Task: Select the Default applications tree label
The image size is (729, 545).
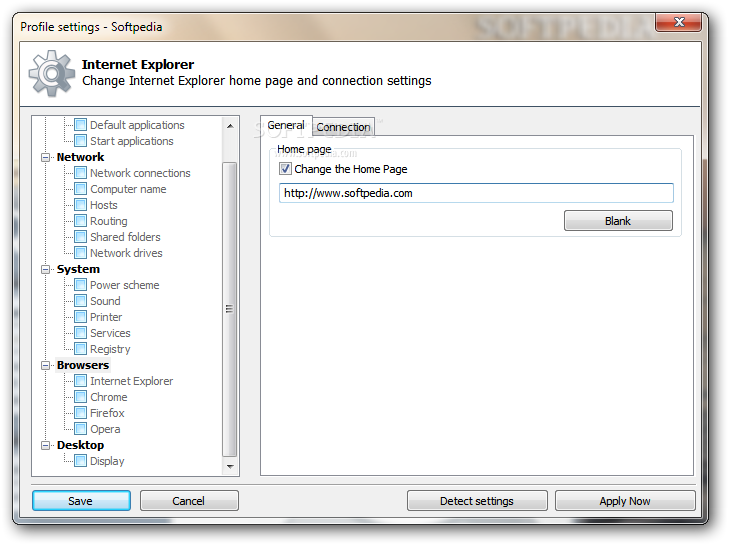Action: pos(137,125)
